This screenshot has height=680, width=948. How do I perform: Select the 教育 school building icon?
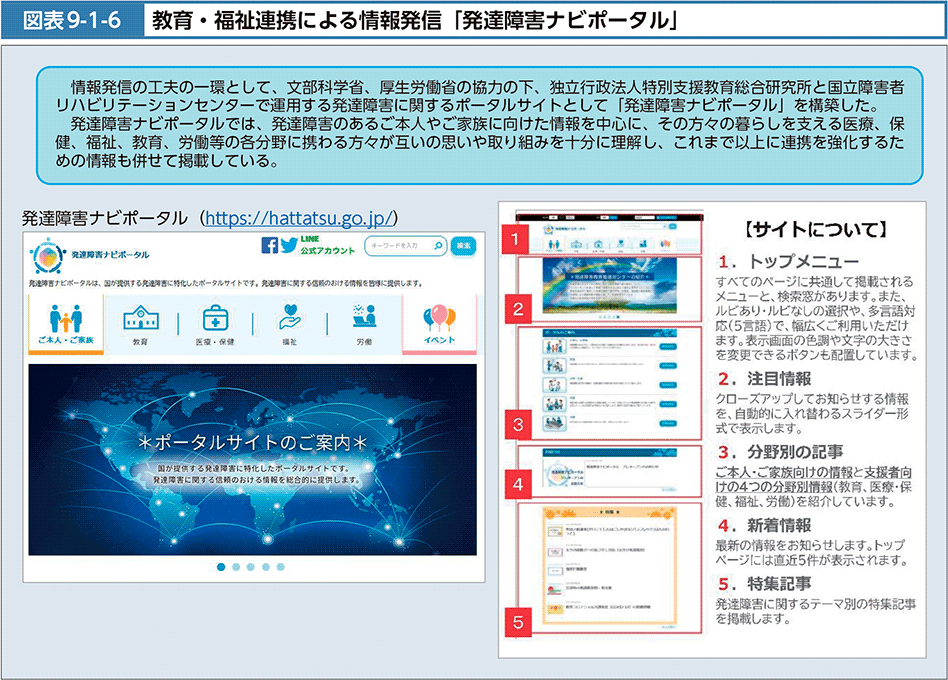[140, 318]
